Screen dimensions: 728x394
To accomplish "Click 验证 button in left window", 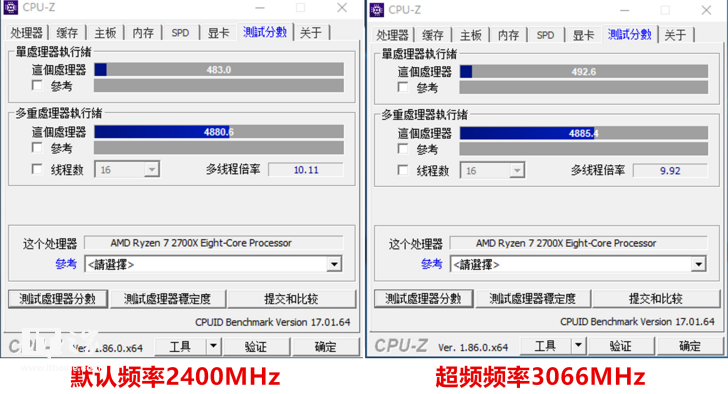I will [x=256, y=346].
